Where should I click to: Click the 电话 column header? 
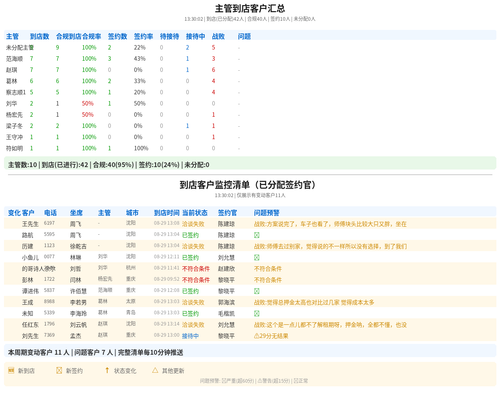click(x=50, y=213)
